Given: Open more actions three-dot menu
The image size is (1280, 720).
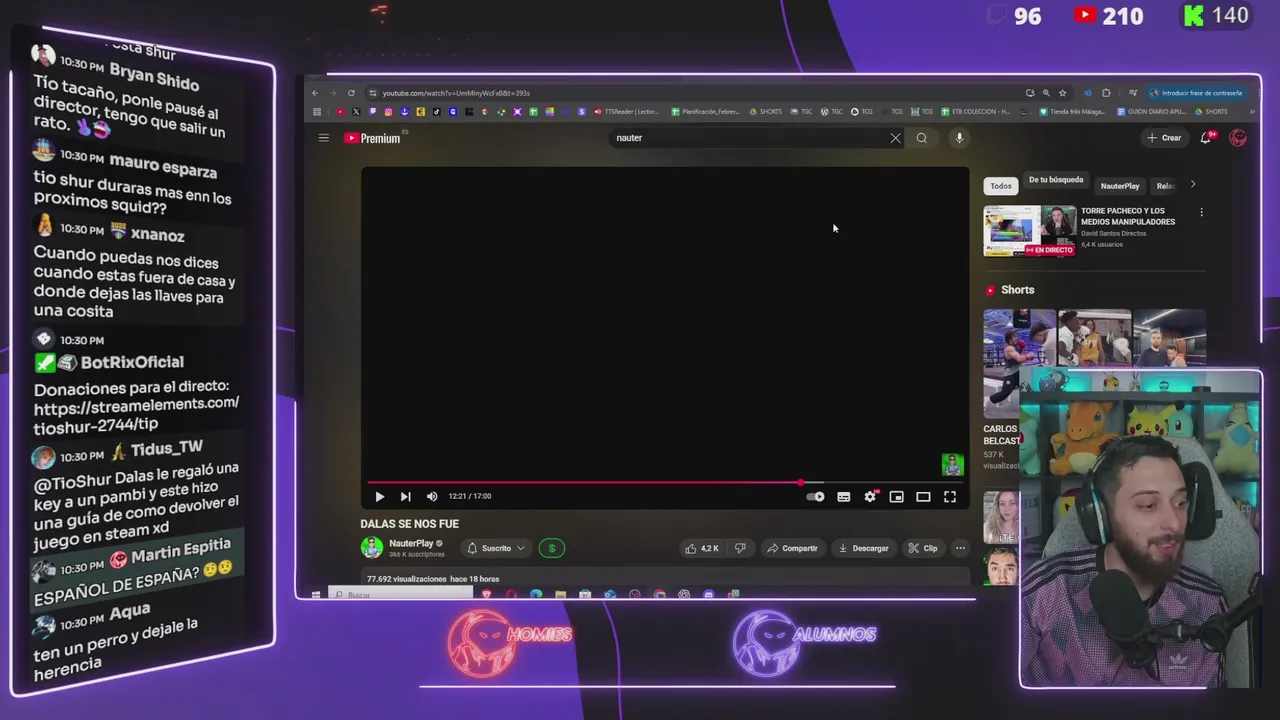Looking at the screenshot, I should (960, 548).
